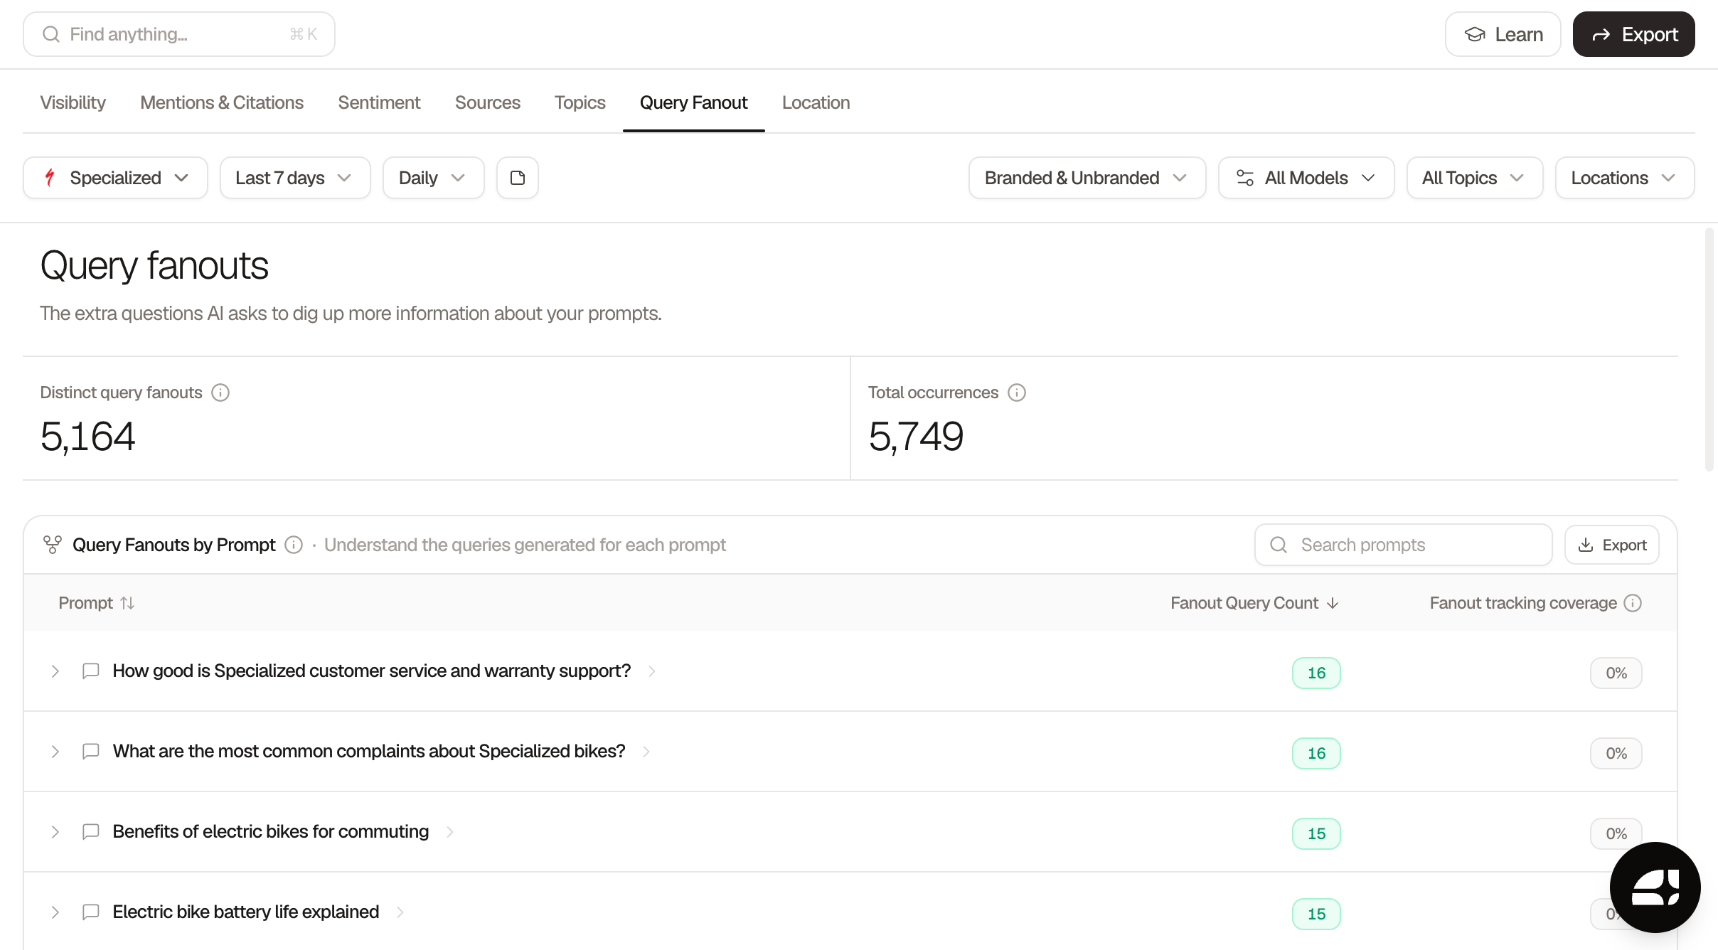
Task: Click the document icon button beside Daily
Action: [517, 178]
